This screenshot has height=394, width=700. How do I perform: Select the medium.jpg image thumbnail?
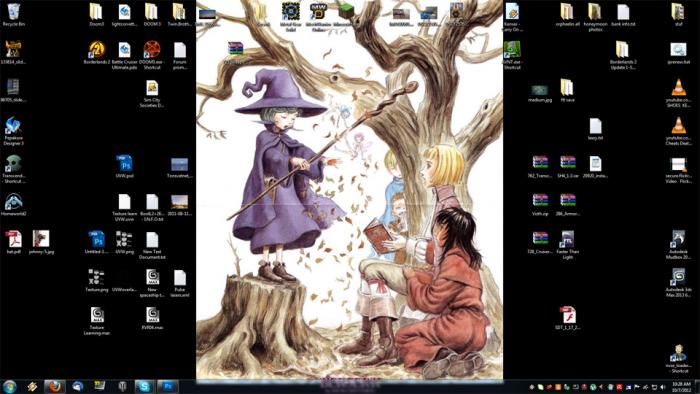[539, 91]
